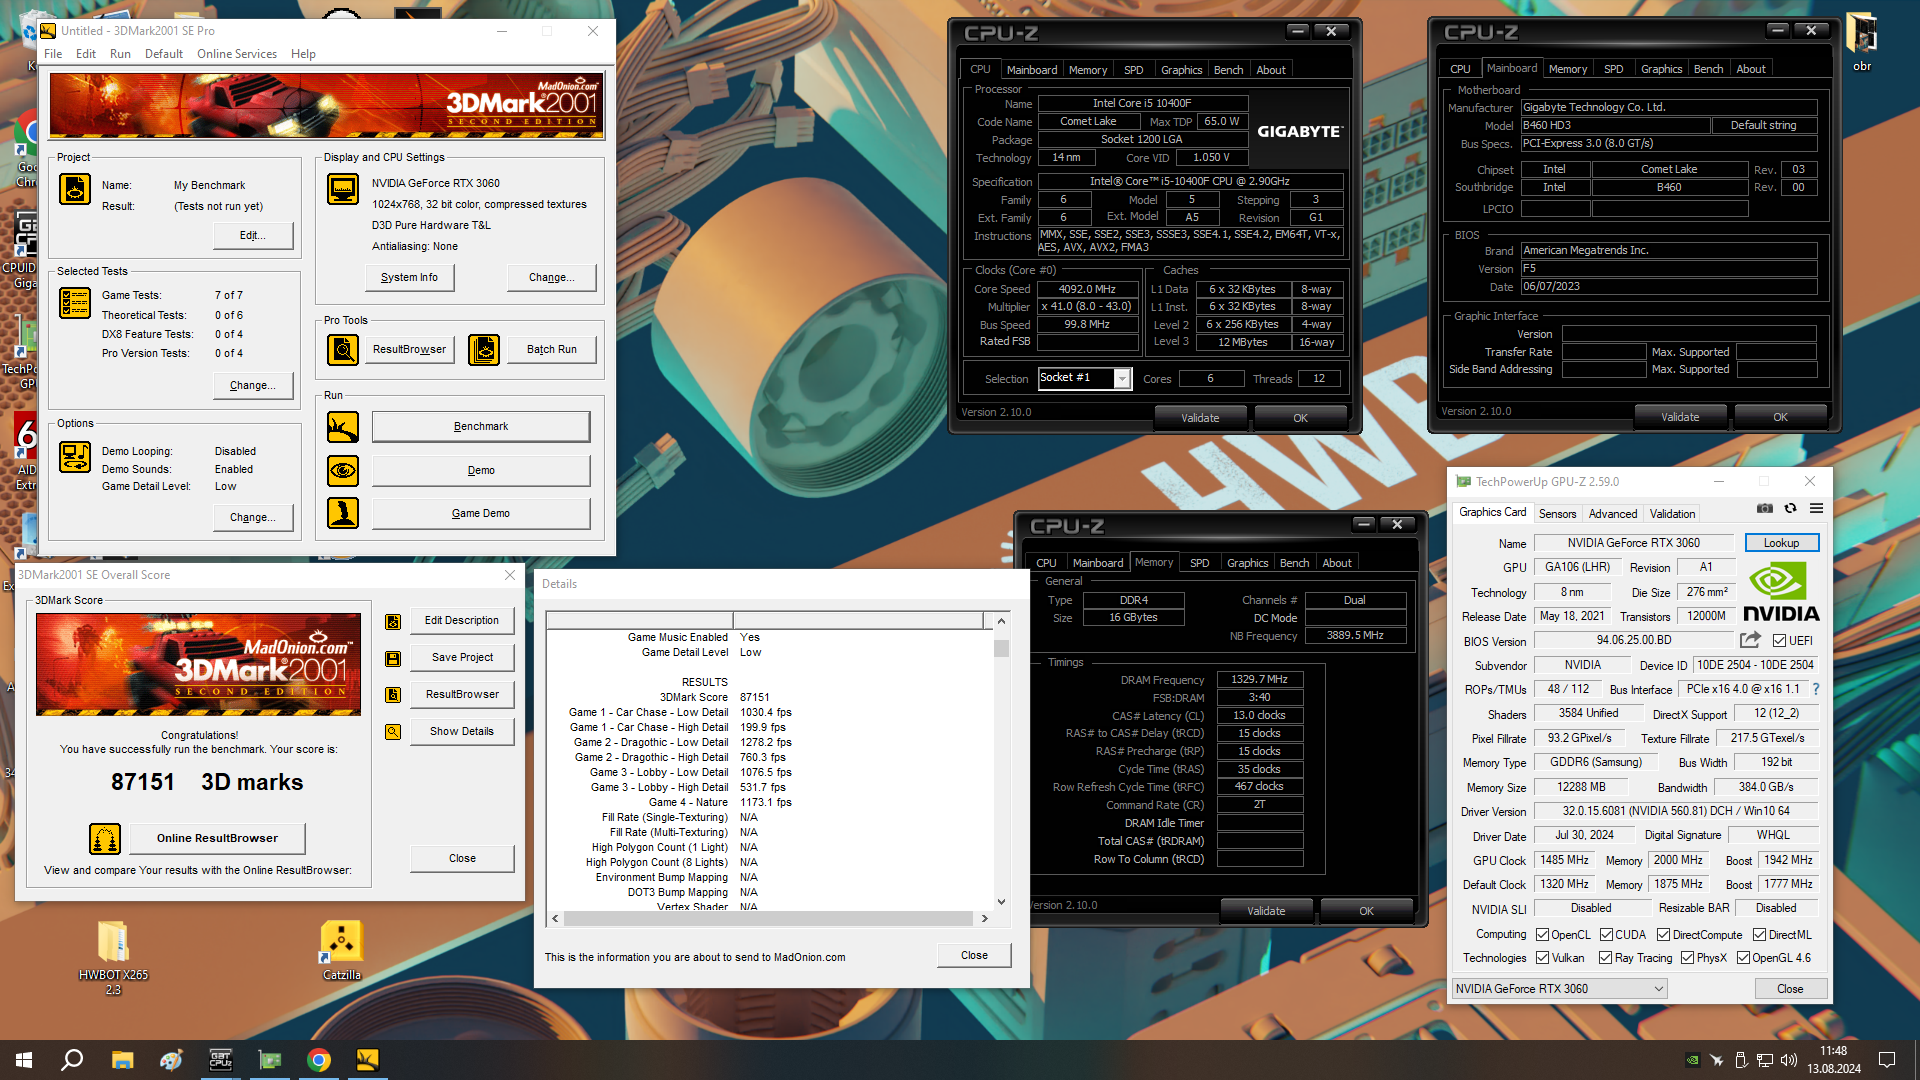The height and width of the screenshot is (1080, 1920).
Task: Click the Display and CPU Settings monitor icon
Action: 343,188
